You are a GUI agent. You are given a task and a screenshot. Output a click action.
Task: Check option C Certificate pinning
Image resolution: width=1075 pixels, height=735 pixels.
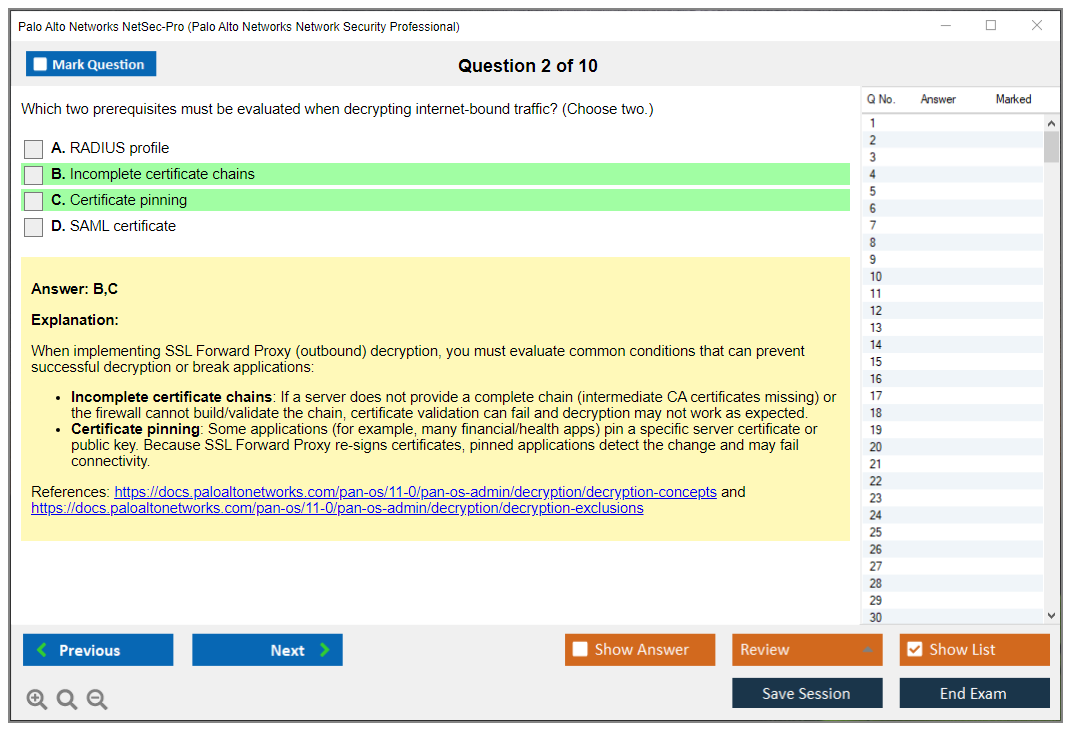34,201
